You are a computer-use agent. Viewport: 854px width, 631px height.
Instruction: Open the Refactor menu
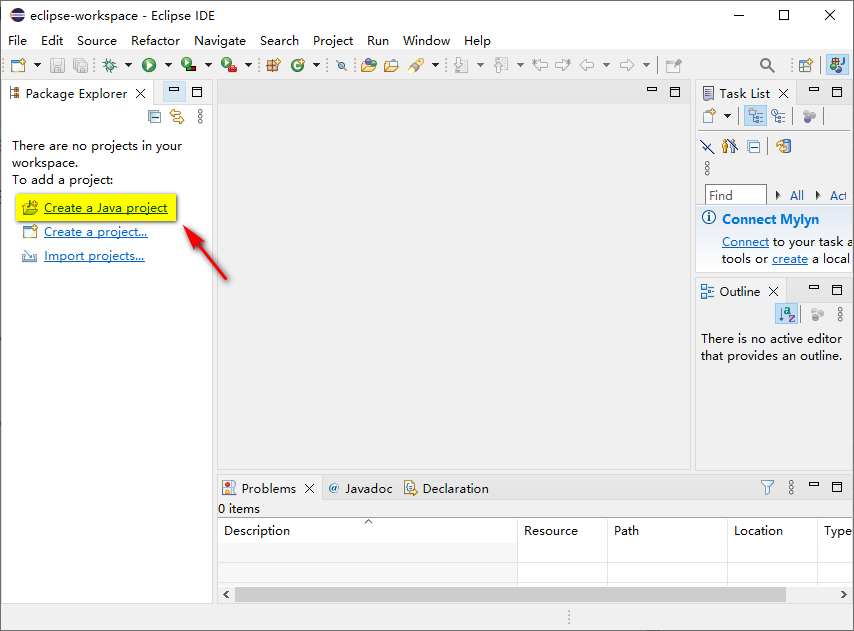155,41
